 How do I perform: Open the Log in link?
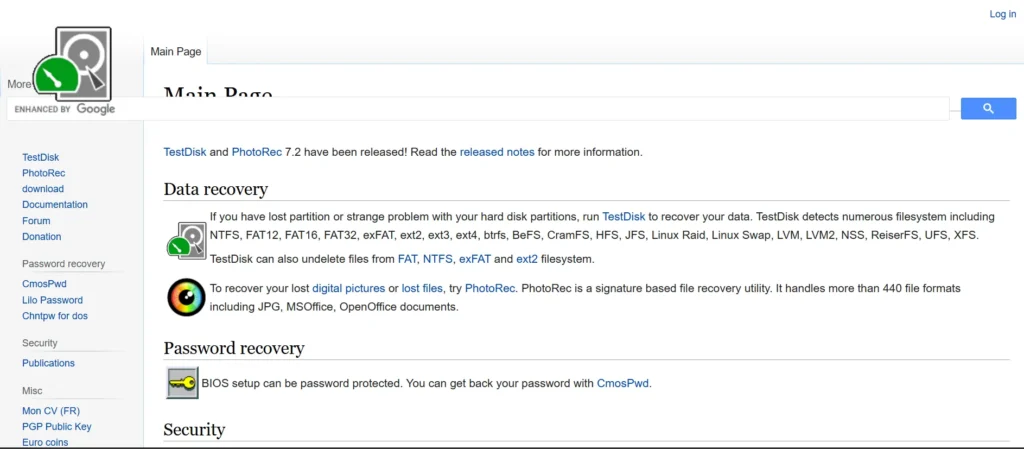[1002, 14]
